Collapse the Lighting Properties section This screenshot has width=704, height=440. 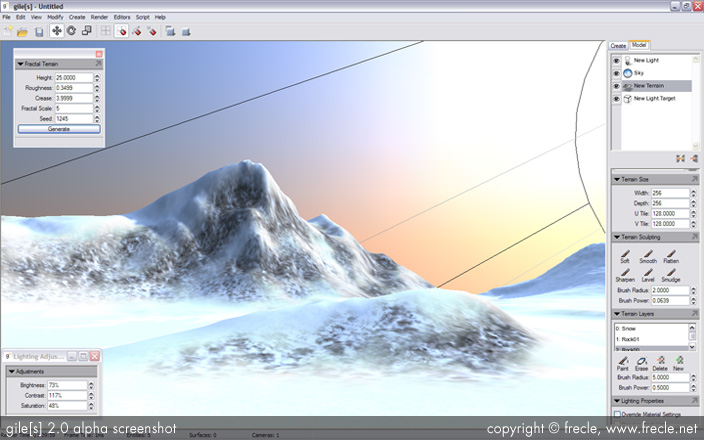point(617,400)
